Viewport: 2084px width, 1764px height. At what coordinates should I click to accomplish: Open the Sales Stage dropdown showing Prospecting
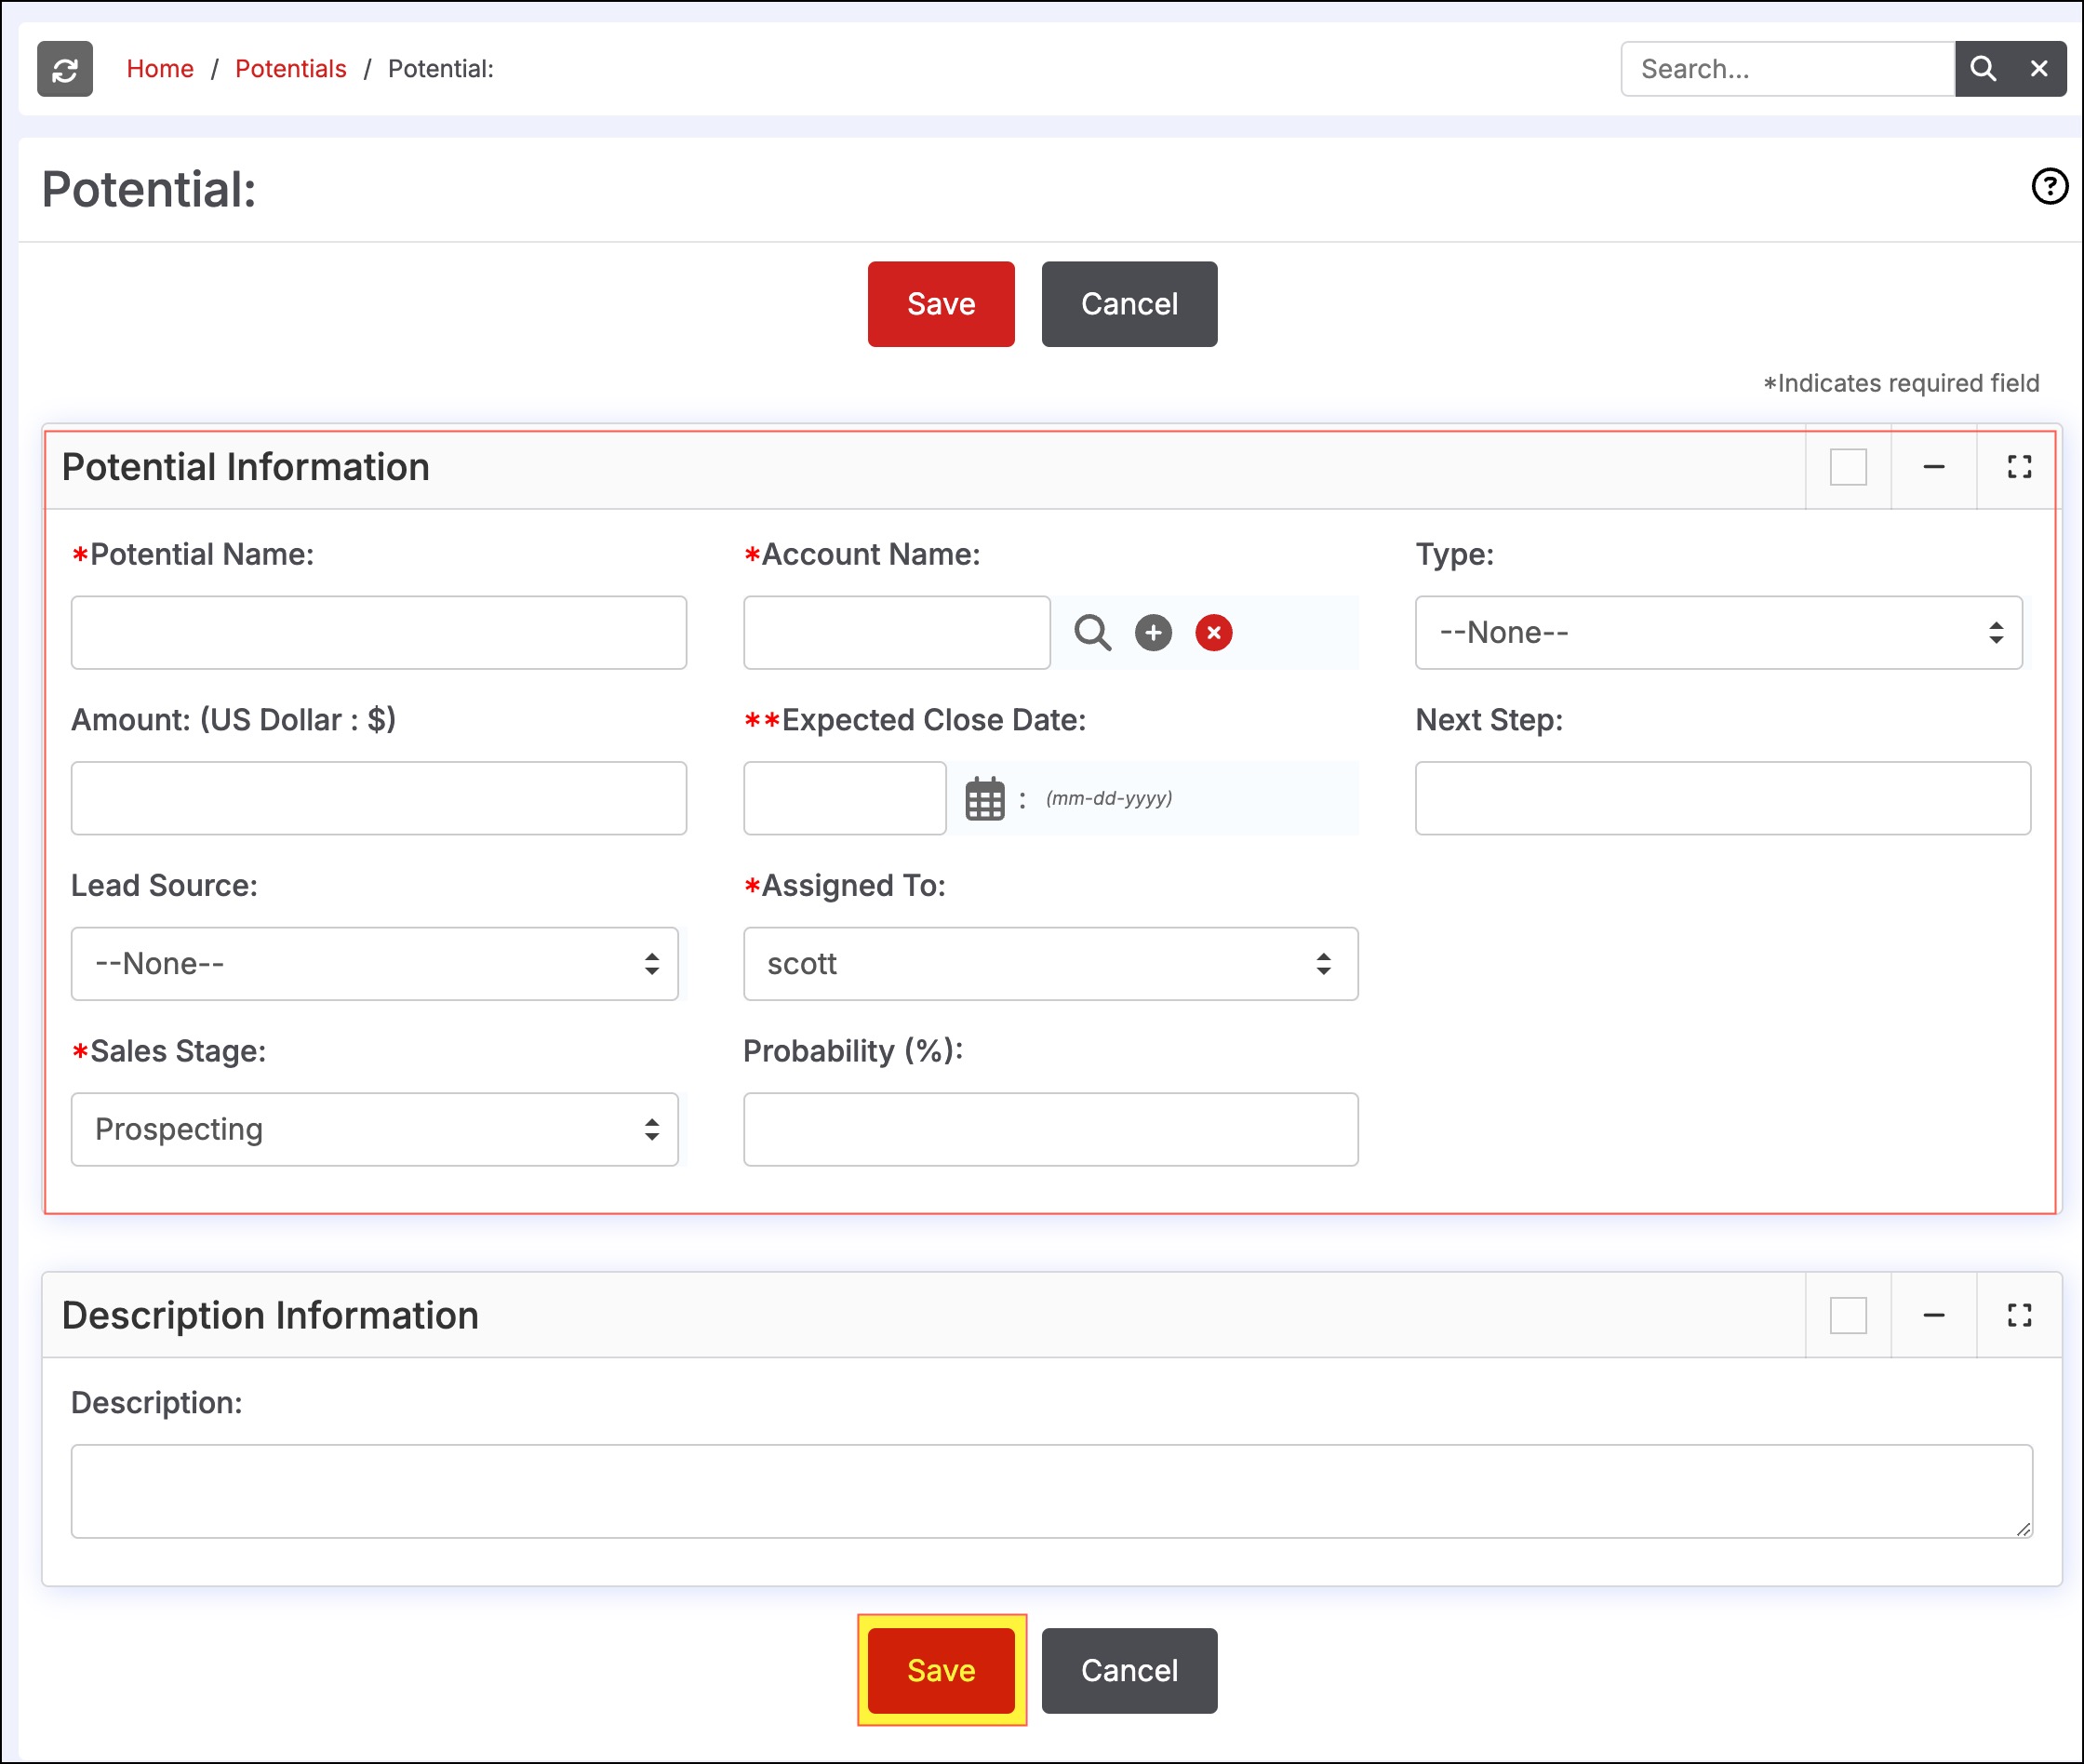(x=374, y=1130)
